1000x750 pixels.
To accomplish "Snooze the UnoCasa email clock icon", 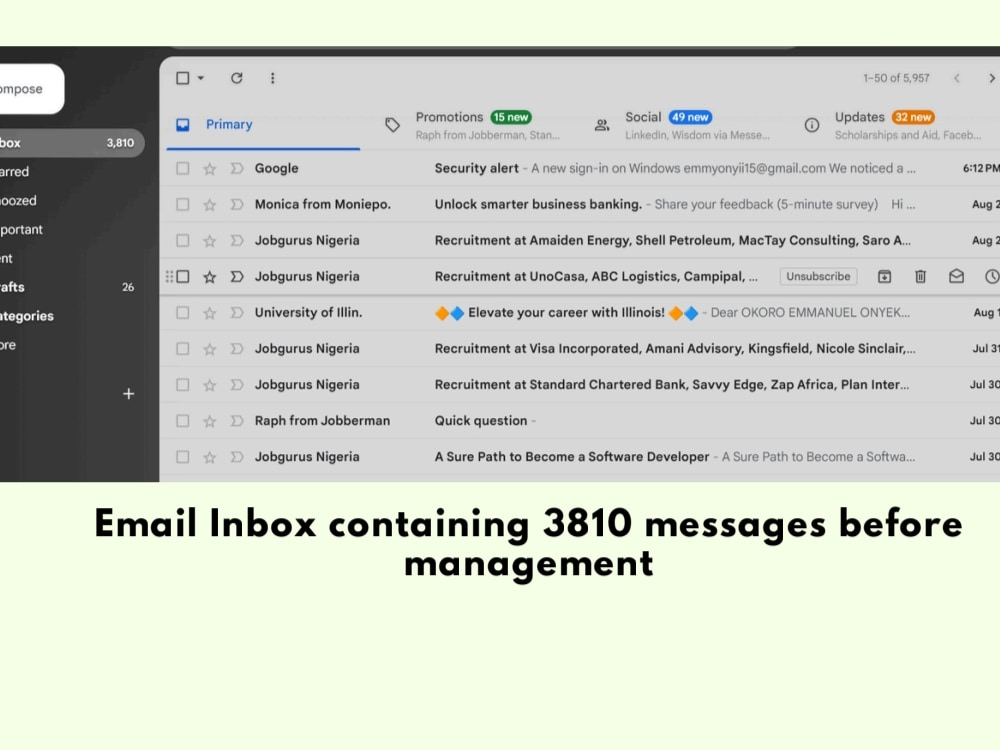I will 992,276.
